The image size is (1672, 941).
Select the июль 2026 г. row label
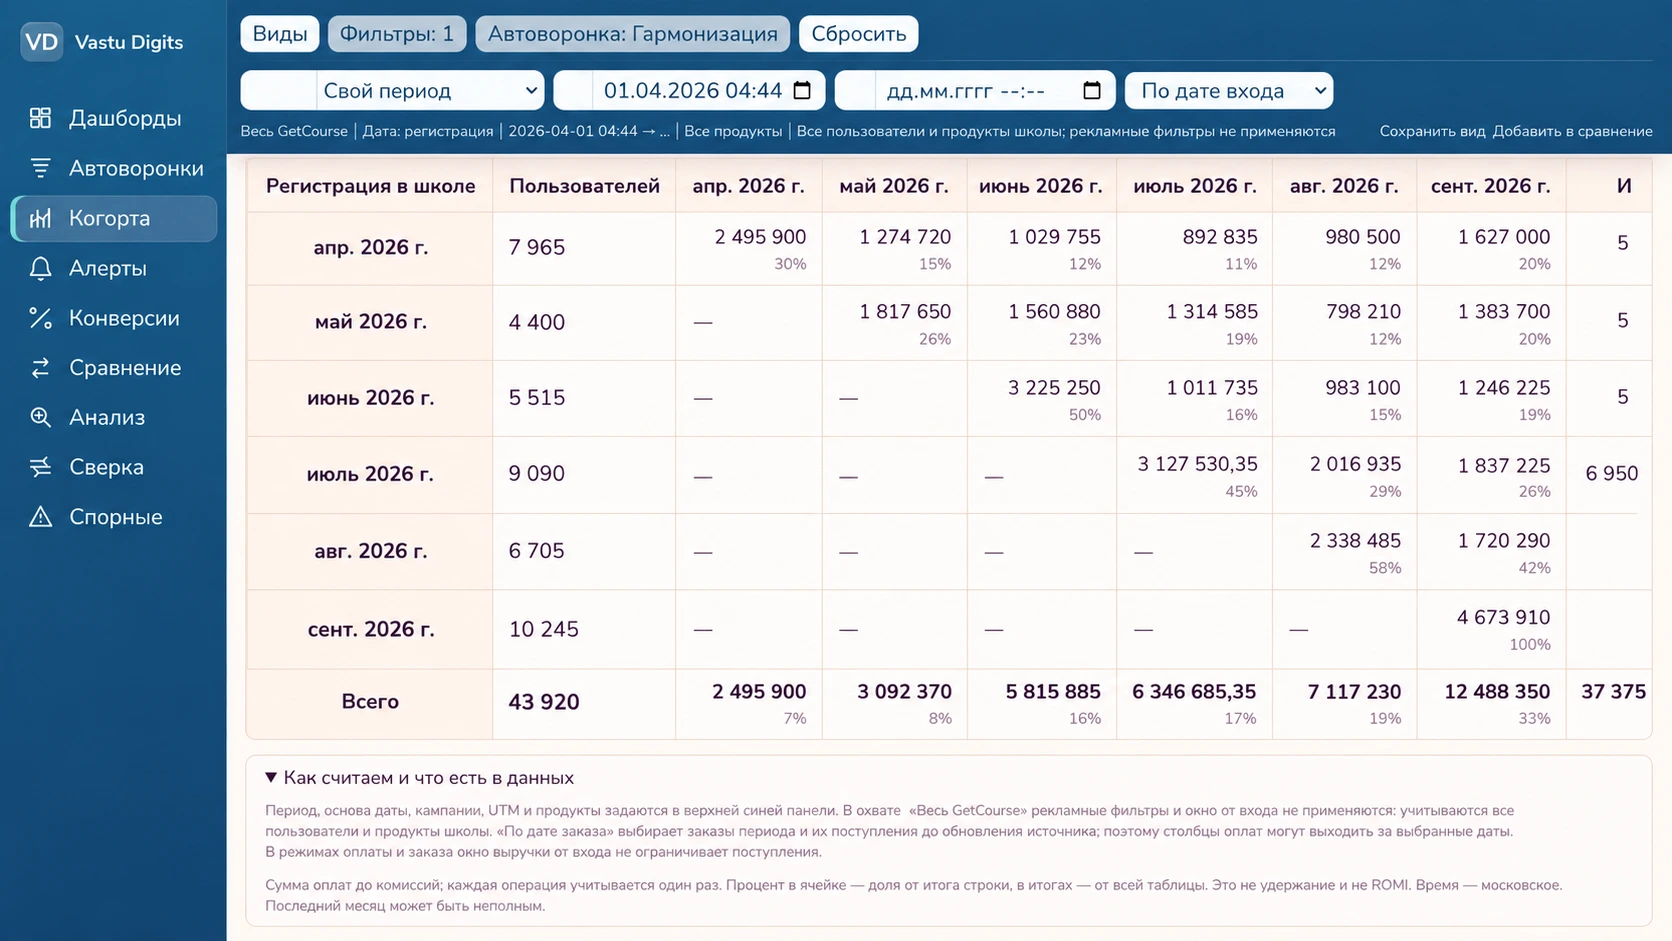(370, 474)
